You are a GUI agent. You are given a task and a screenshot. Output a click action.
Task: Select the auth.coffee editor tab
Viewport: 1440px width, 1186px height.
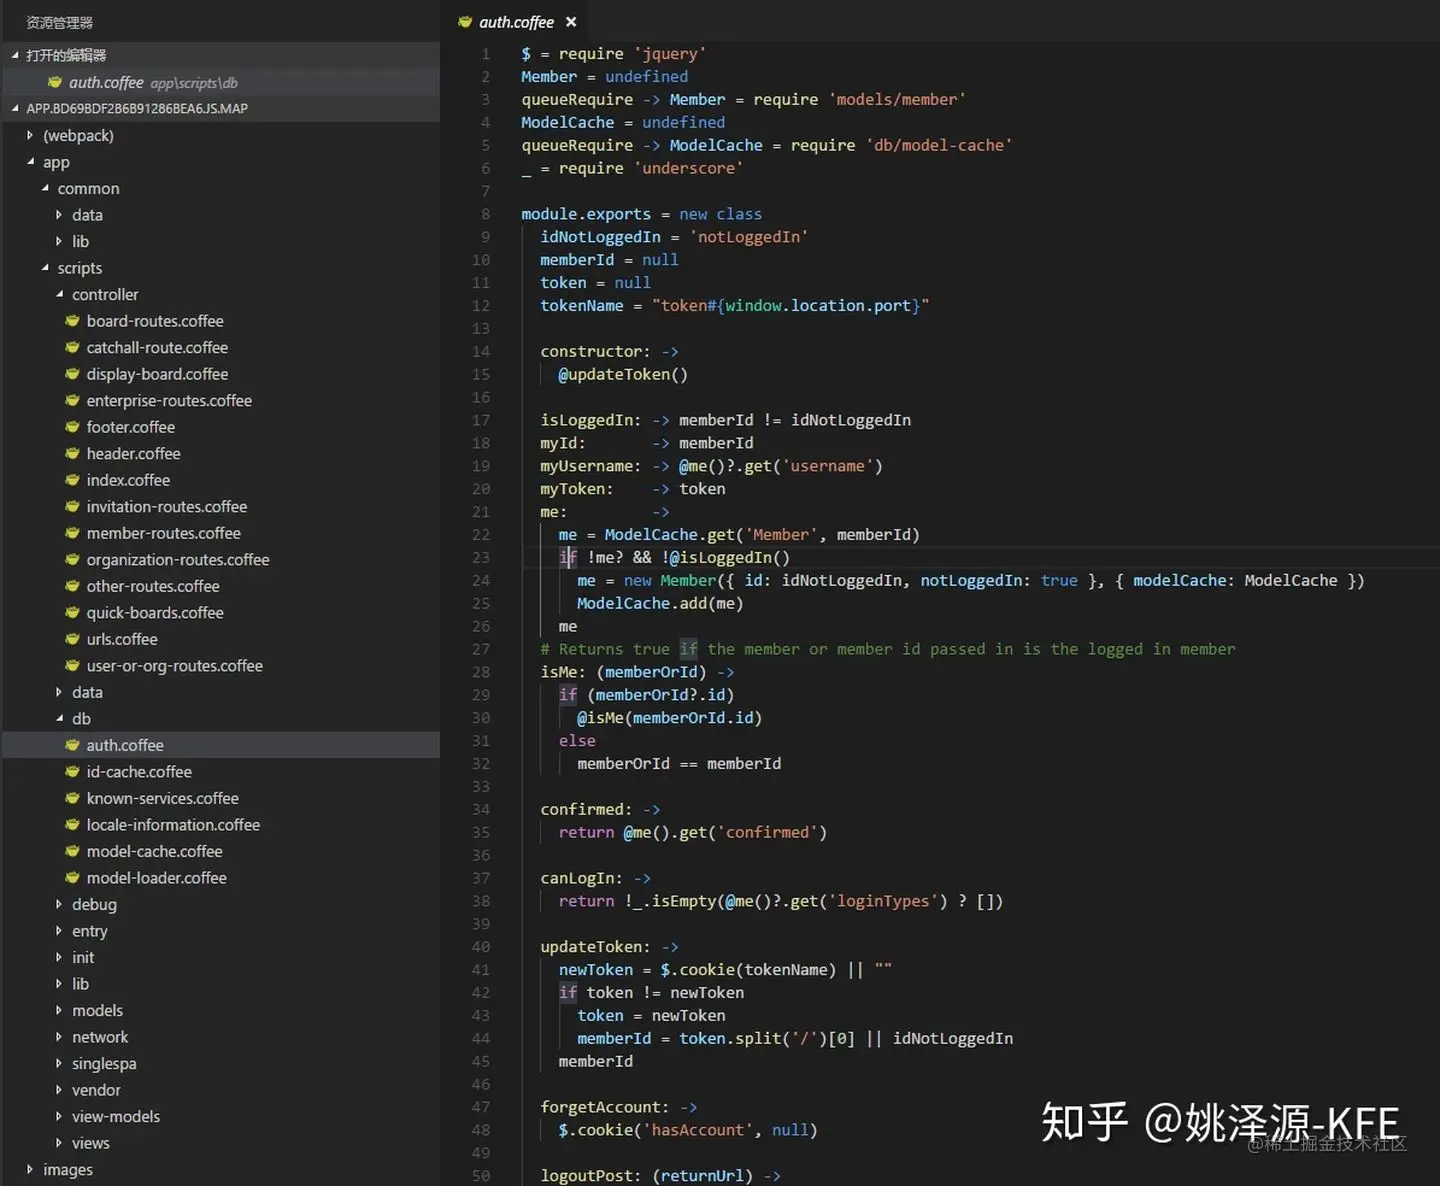pyautogui.click(x=518, y=22)
